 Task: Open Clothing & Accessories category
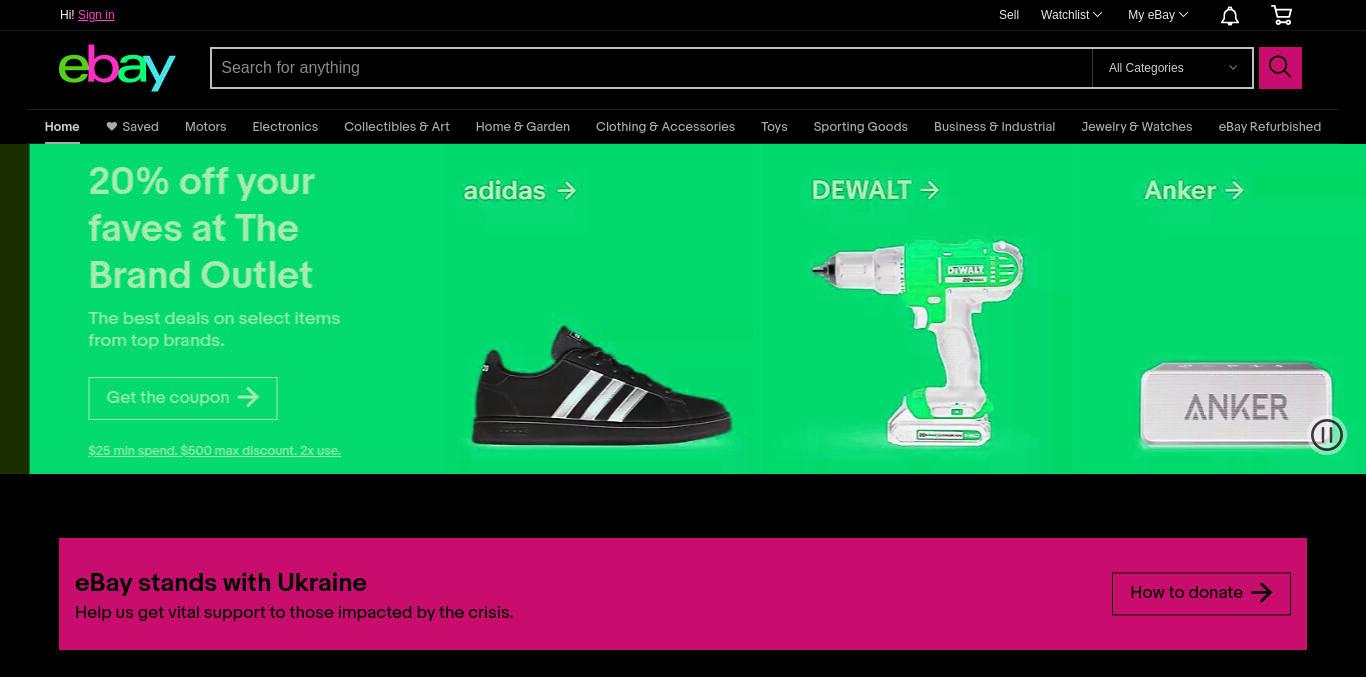point(665,127)
